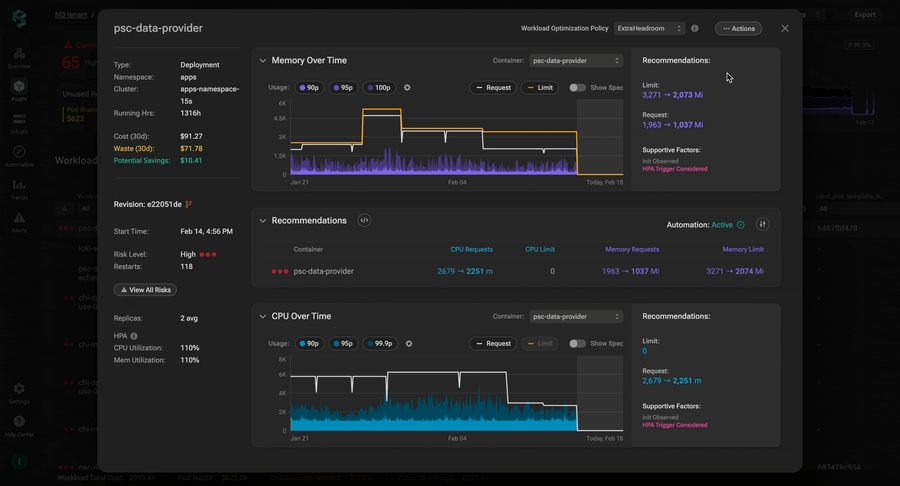Toggle the memory Limit line legend
Screen dimensions: 900x486
540,88
